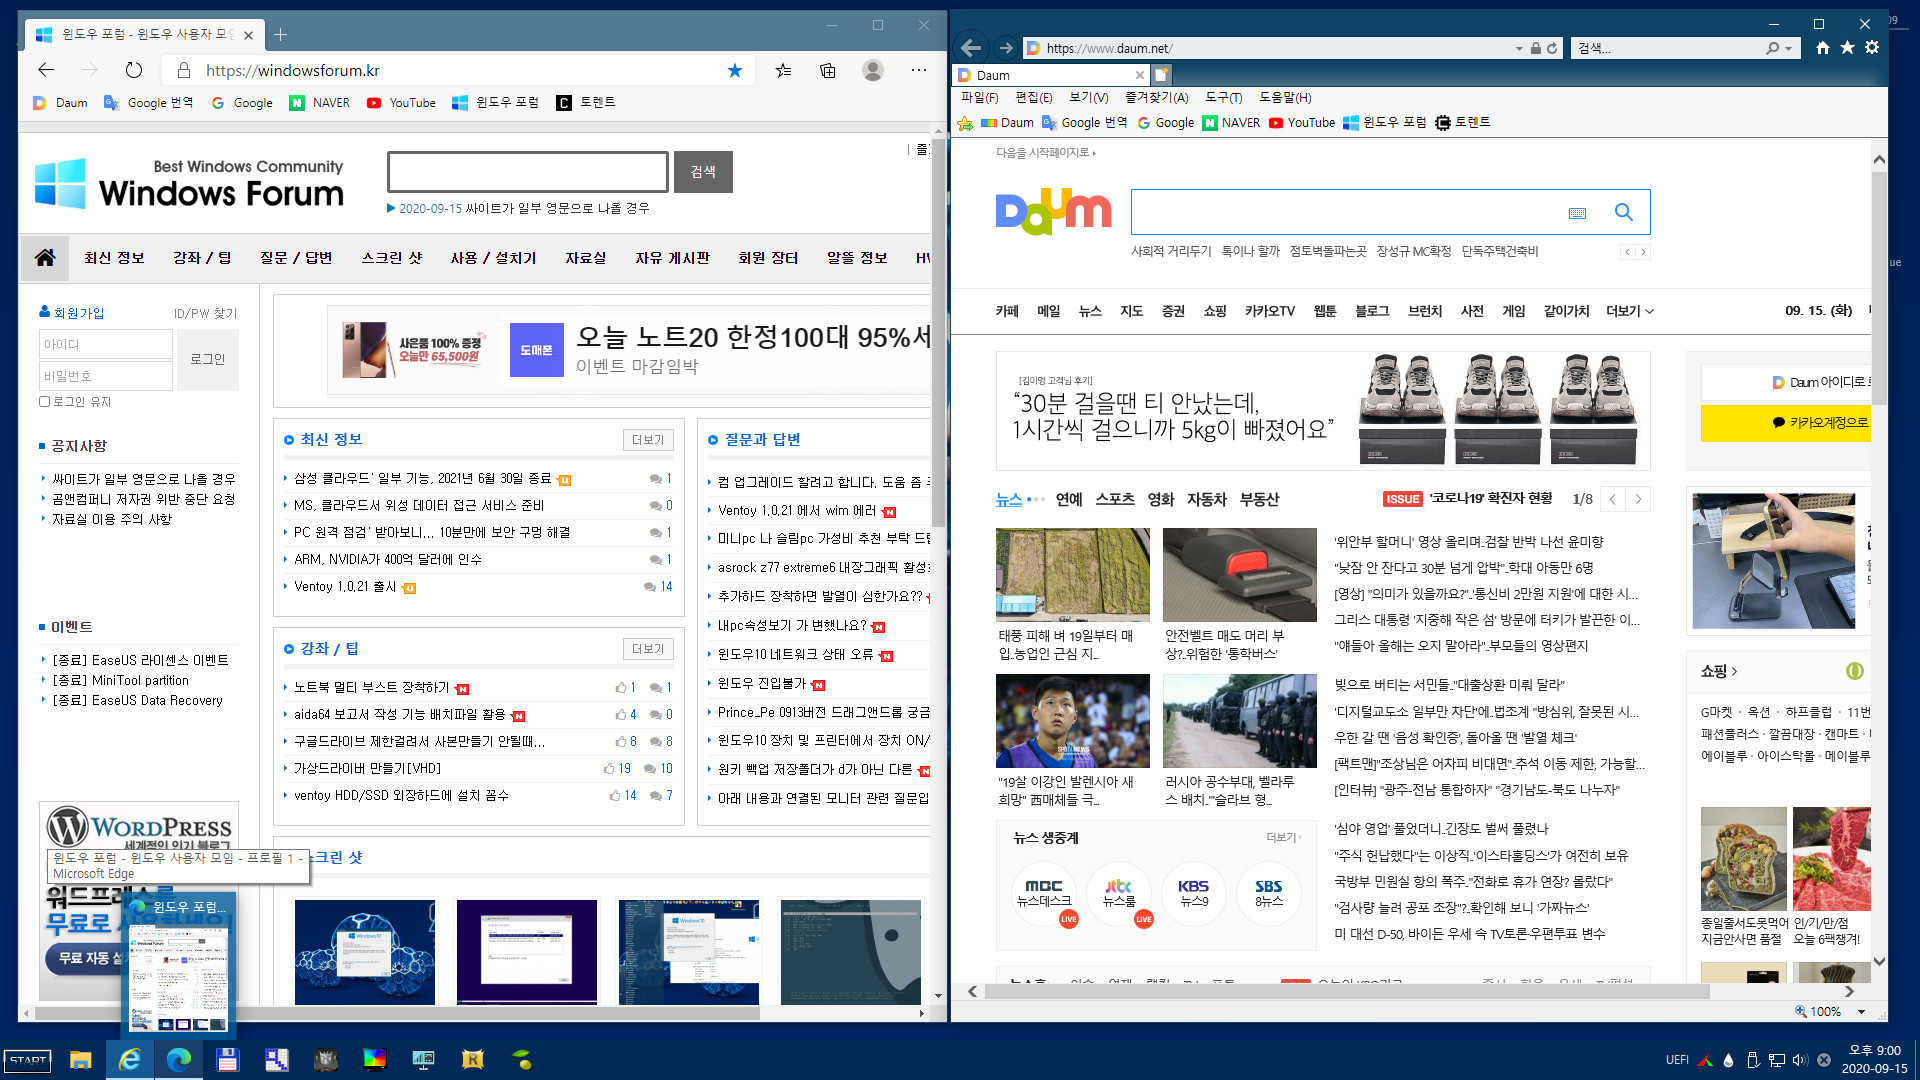Go back in the Internet Explorer window

click(x=970, y=48)
